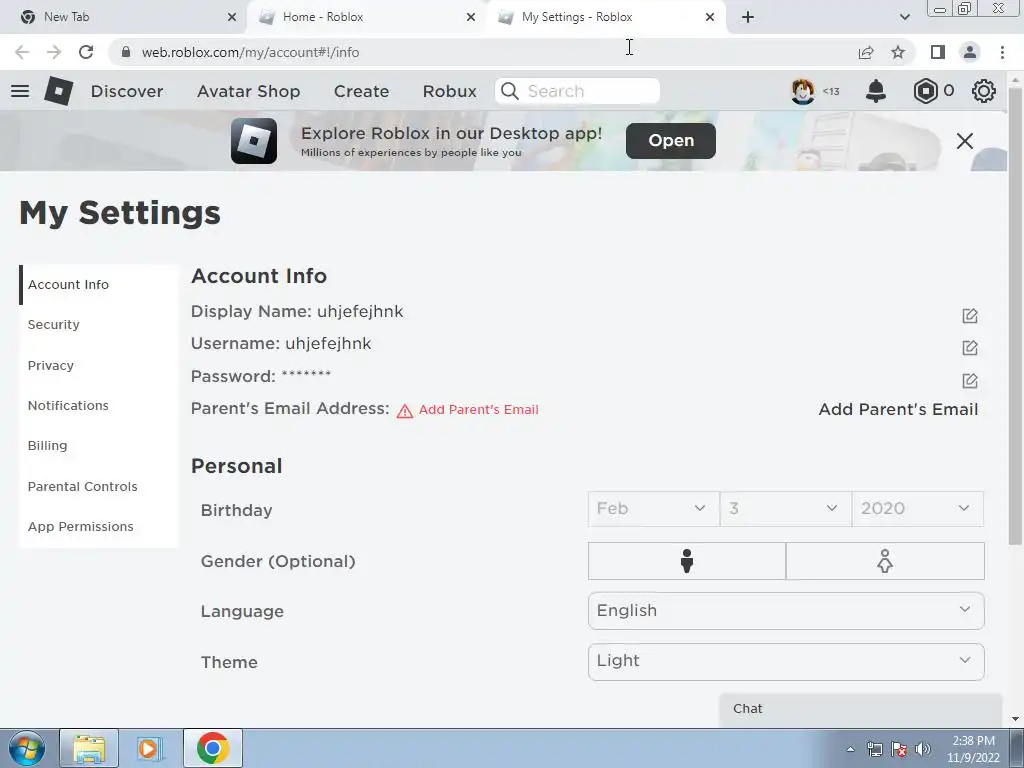Open the system volume icon
Screen dimensions: 1024x768
click(923, 749)
